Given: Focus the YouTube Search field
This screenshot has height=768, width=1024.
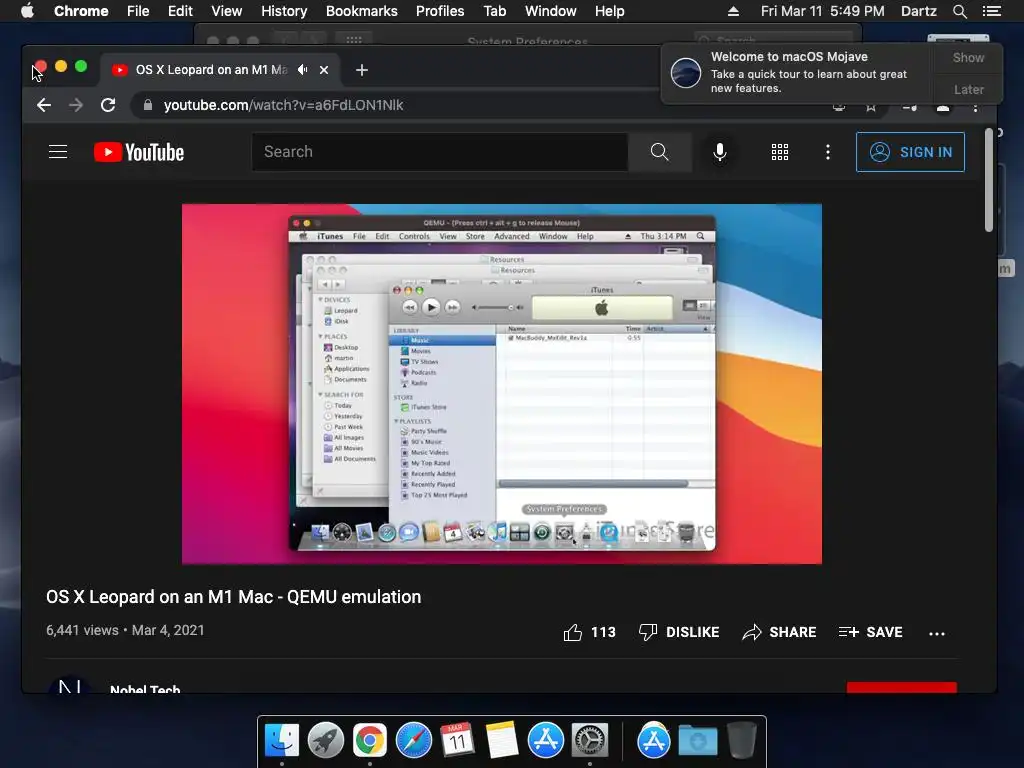Looking at the screenshot, I should click(x=440, y=152).
